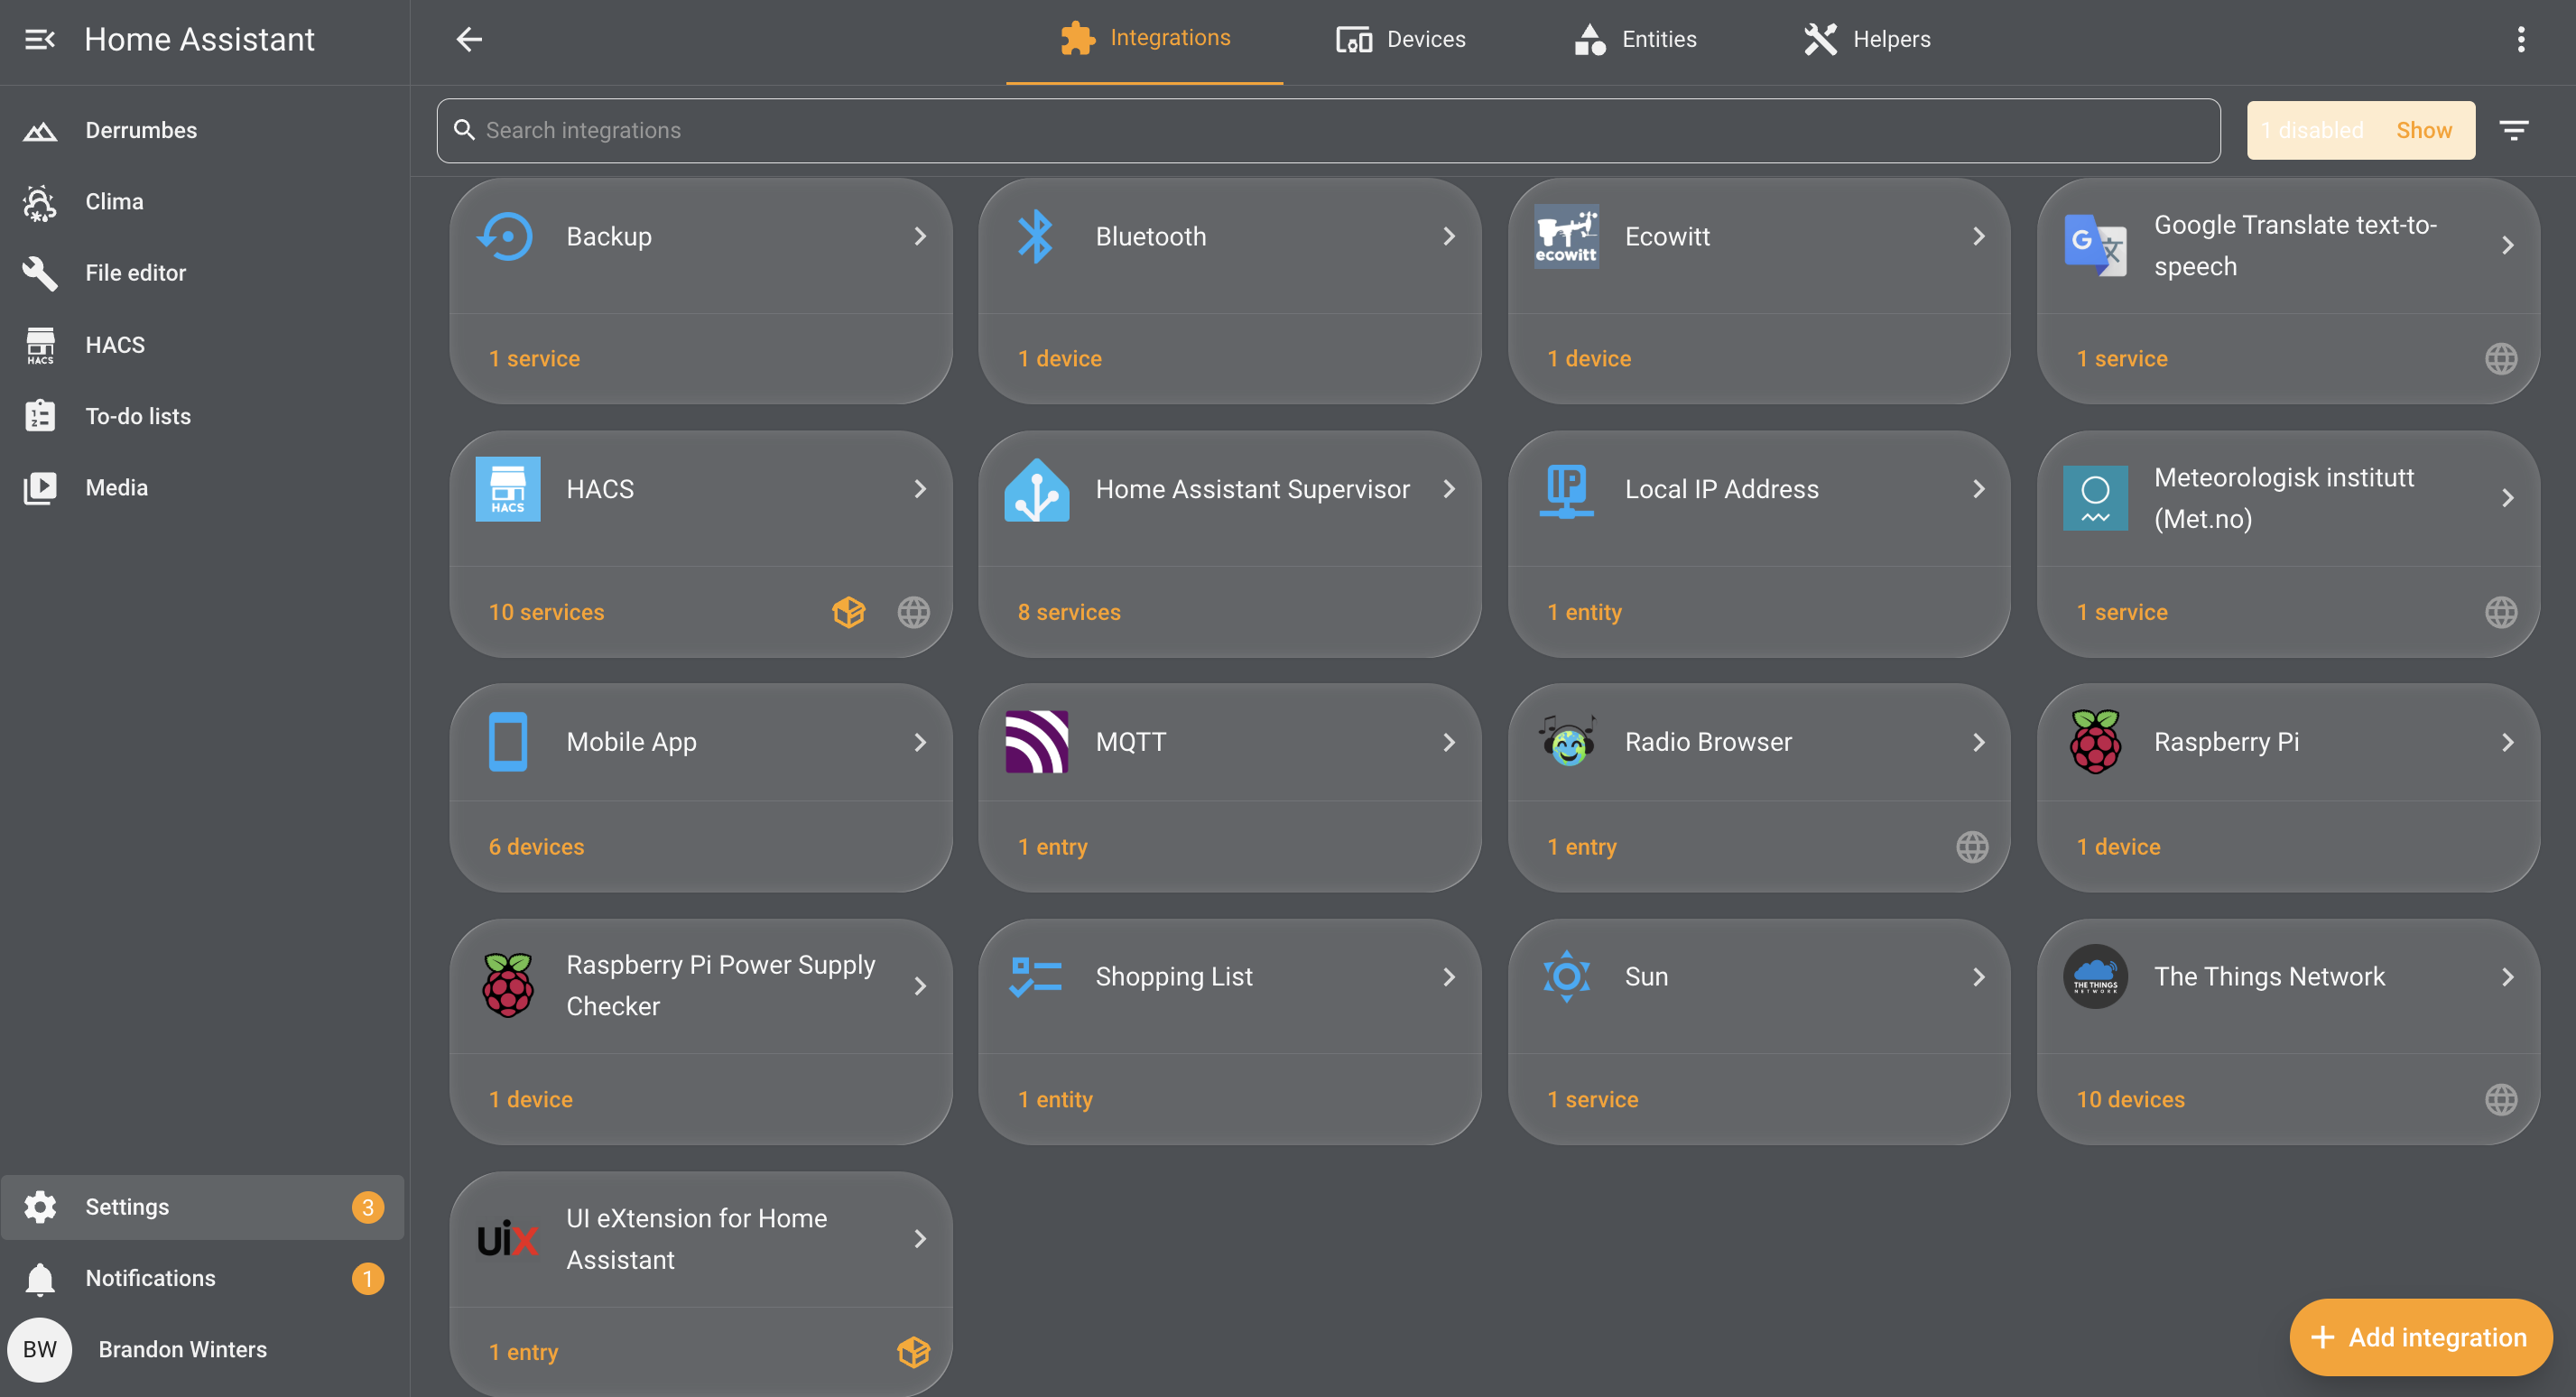The width and height of the screenshot is (2576, 1397).
Task: Open Clima in the sidebar
Action: (204, 202)
